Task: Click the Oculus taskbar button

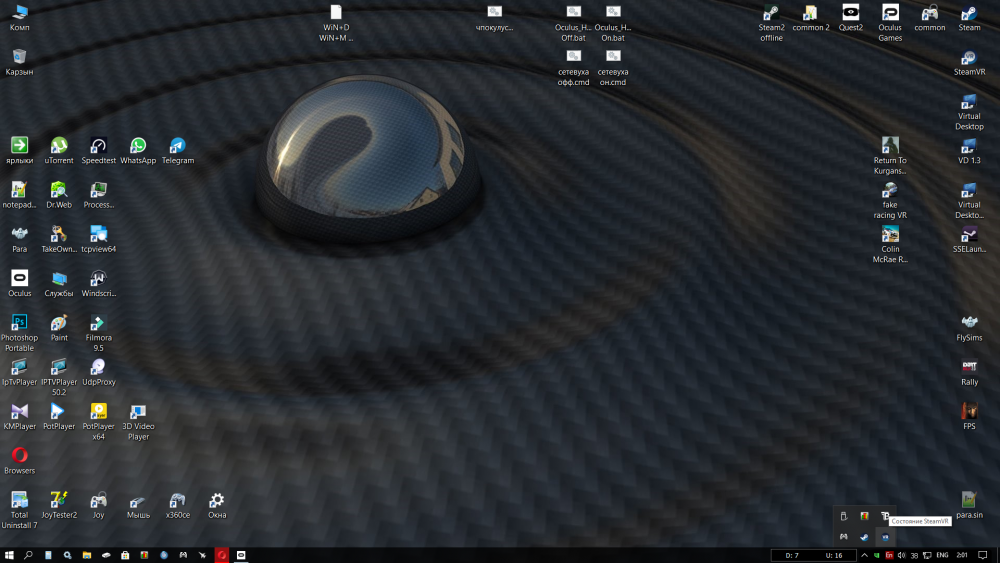Action: (x=241, y=555)
